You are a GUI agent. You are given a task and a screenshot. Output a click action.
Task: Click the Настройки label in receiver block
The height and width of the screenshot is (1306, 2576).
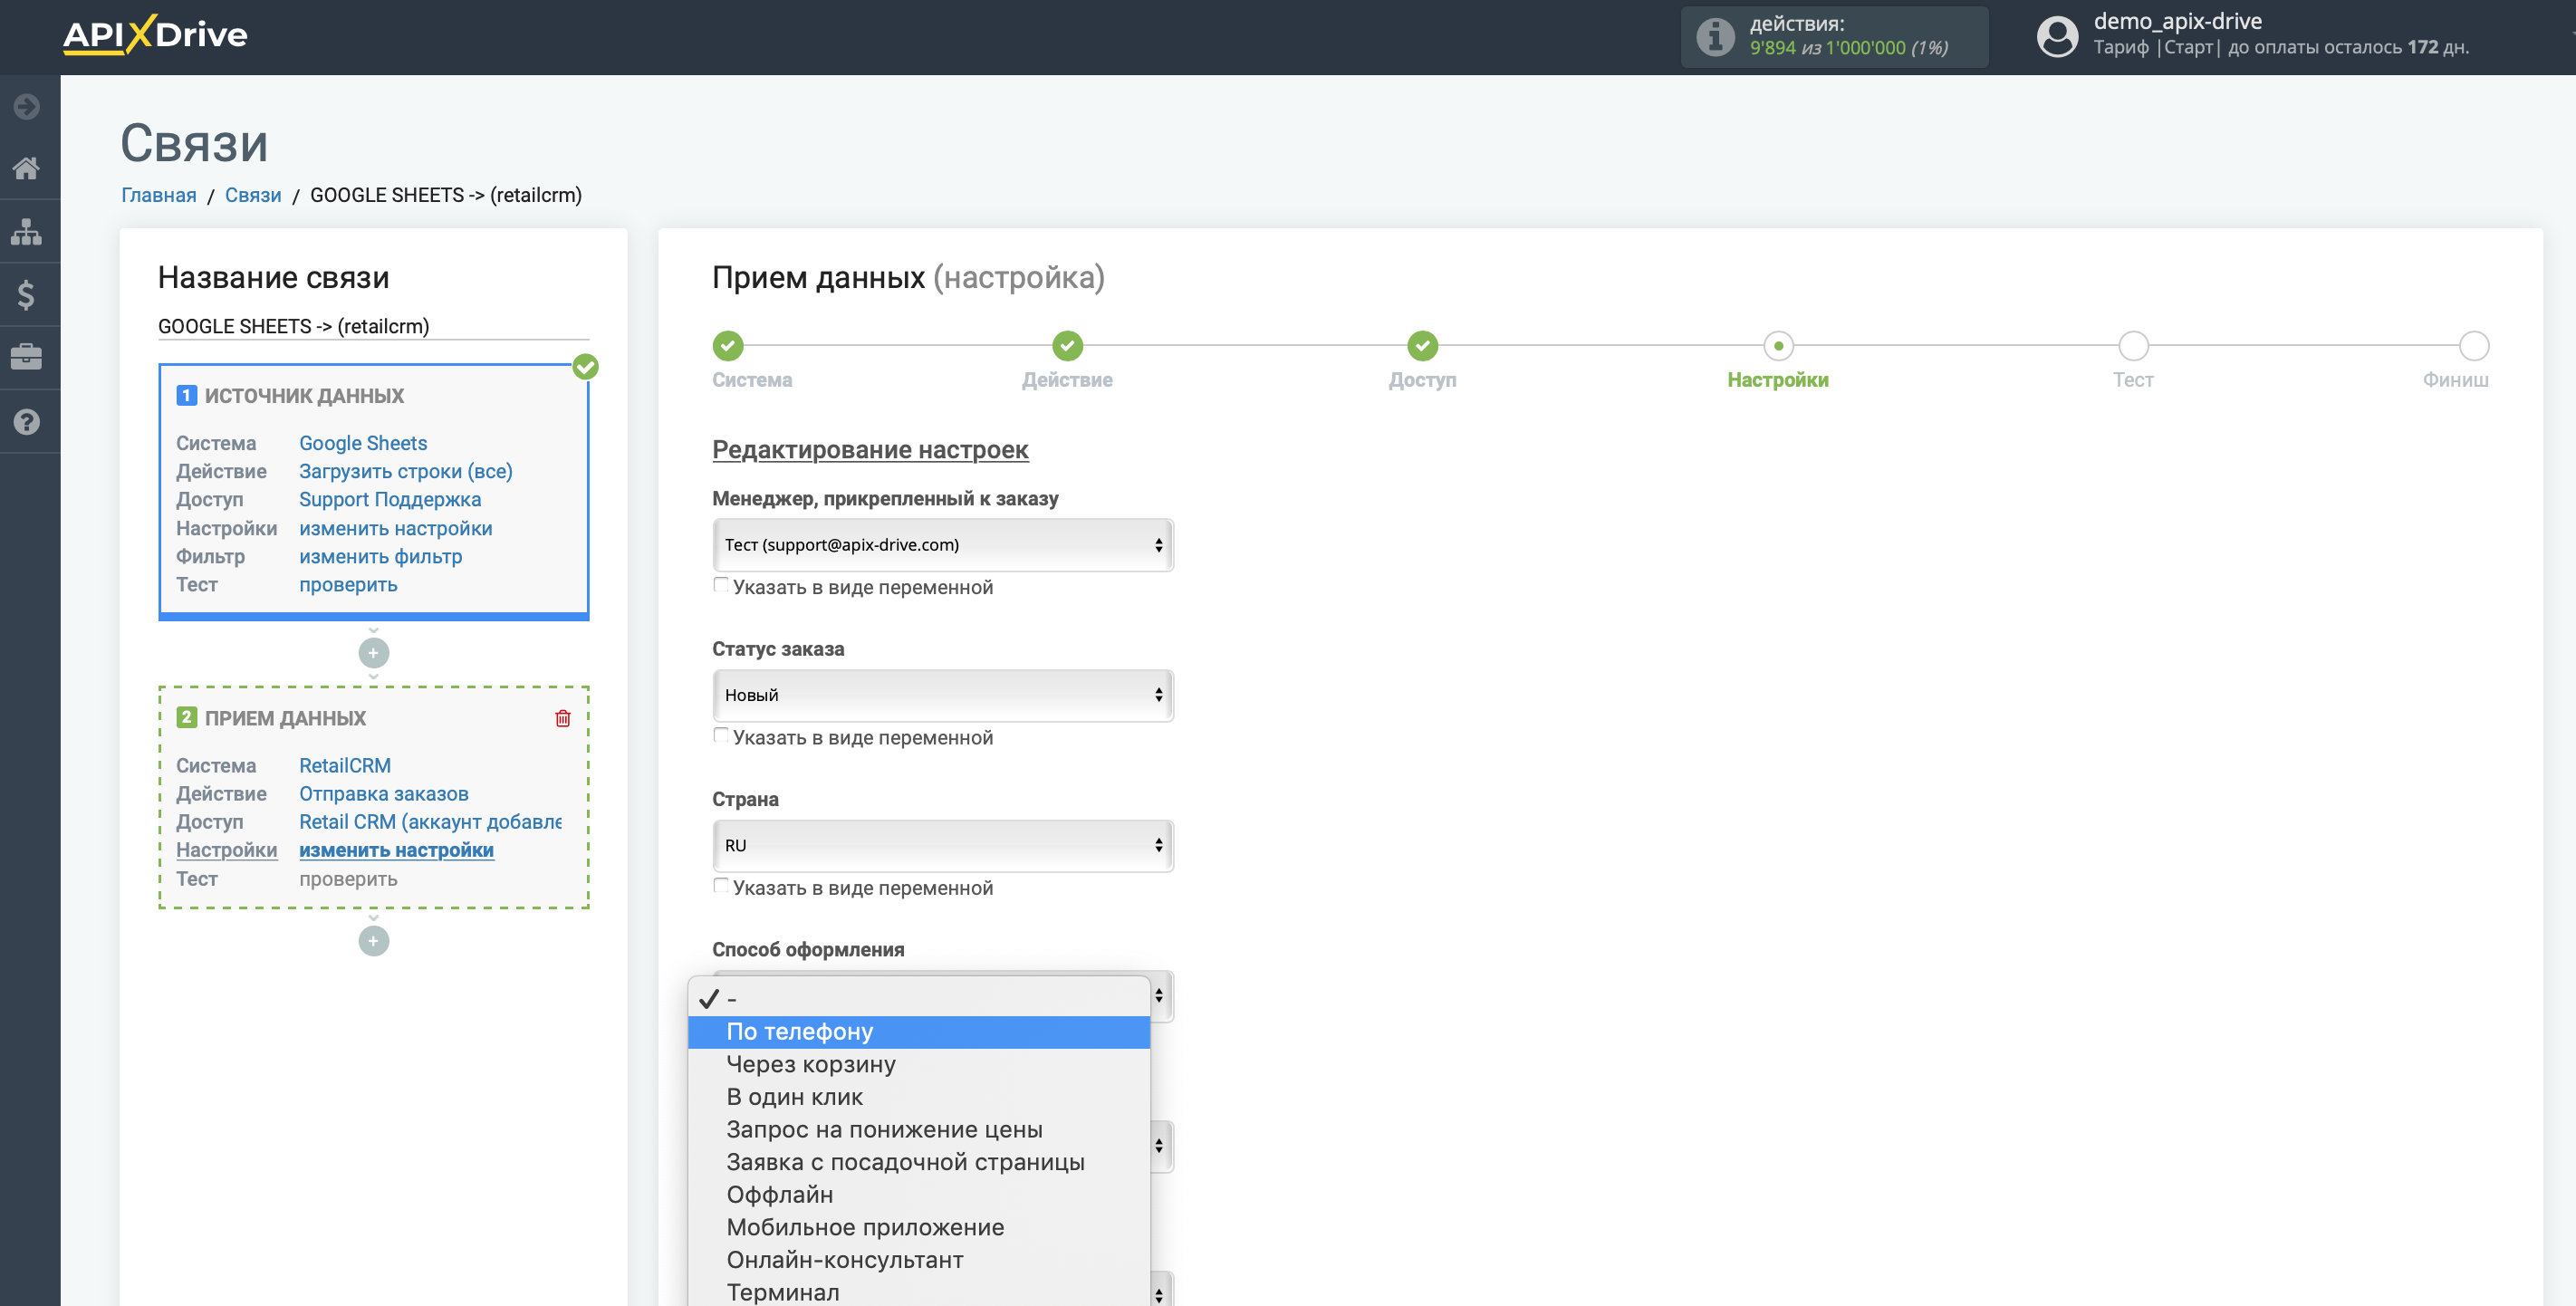coord(226,850)
